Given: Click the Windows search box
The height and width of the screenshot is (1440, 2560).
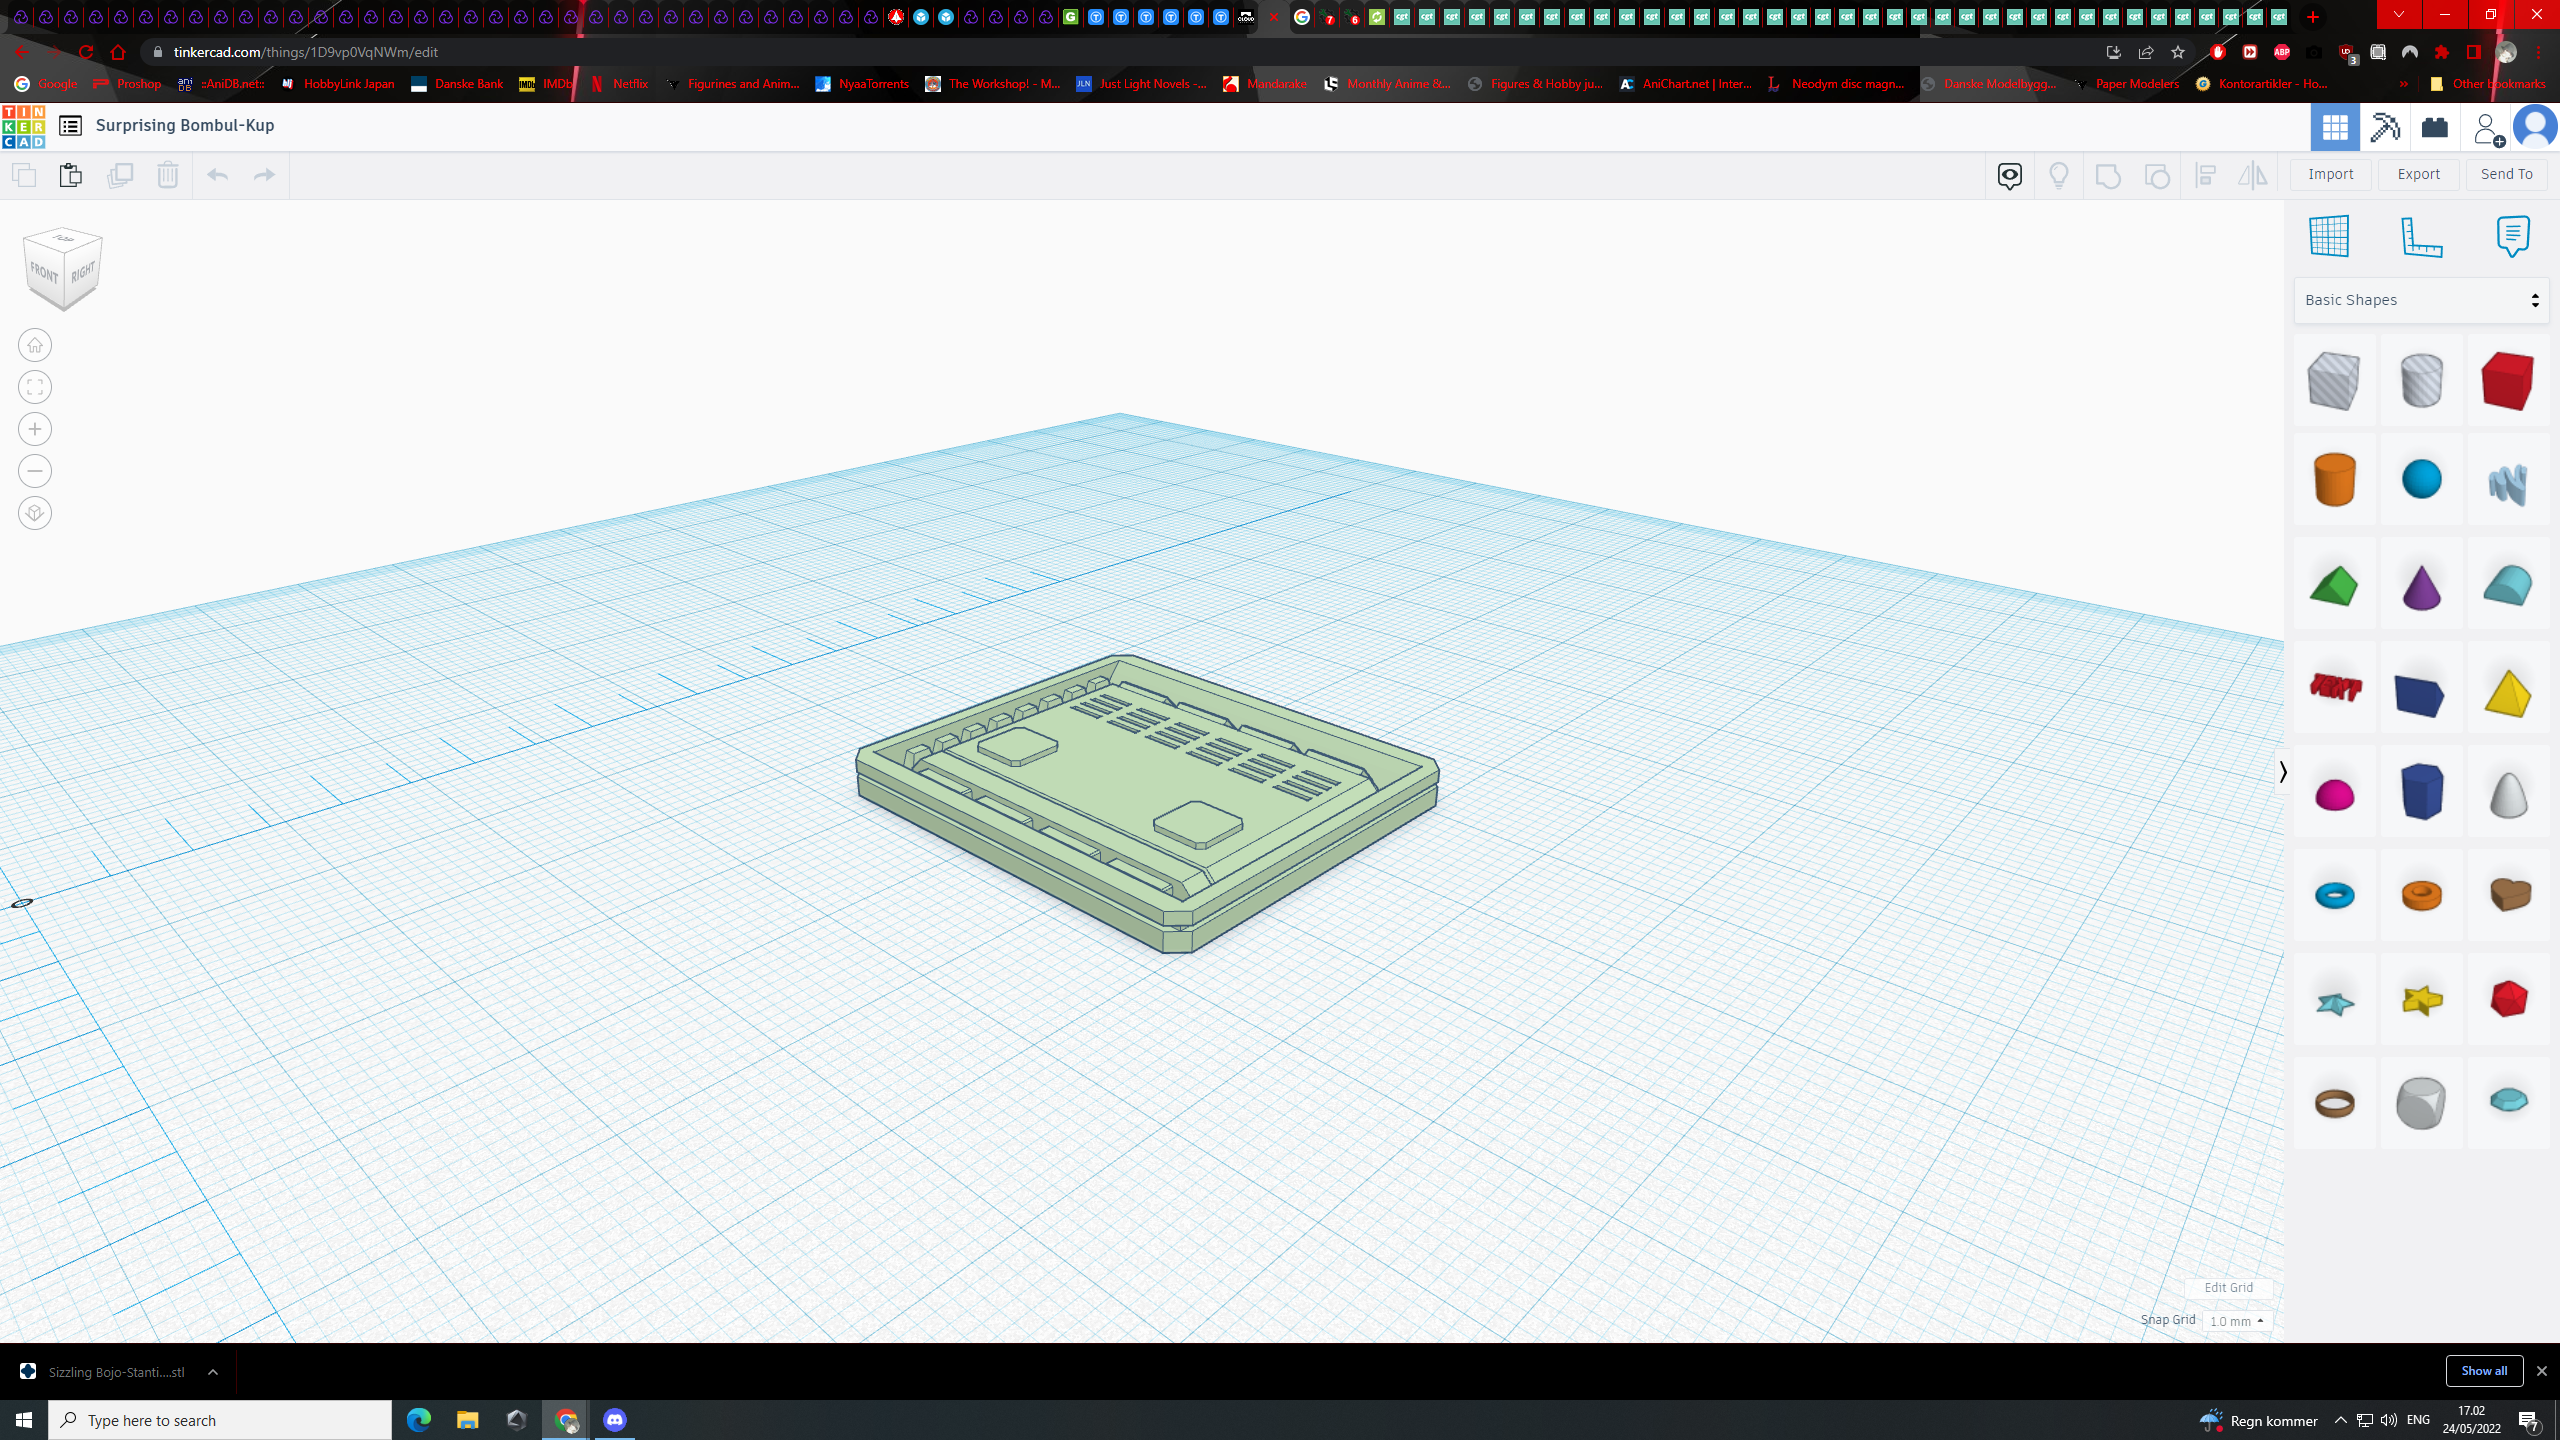Looking at the screenshot, I should [x=220, y=1420].
